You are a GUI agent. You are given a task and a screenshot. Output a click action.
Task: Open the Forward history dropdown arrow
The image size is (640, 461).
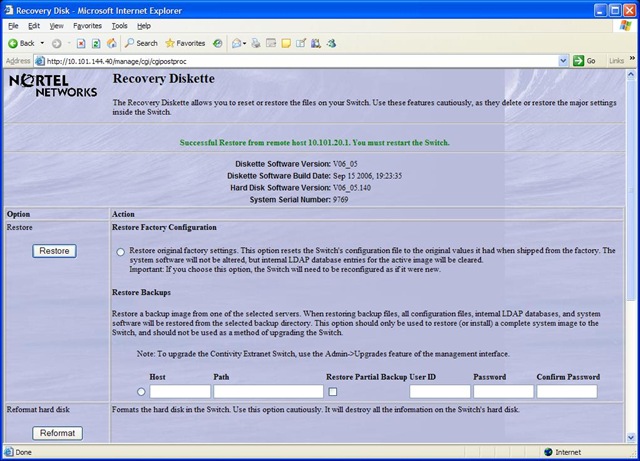click(69, 43)
